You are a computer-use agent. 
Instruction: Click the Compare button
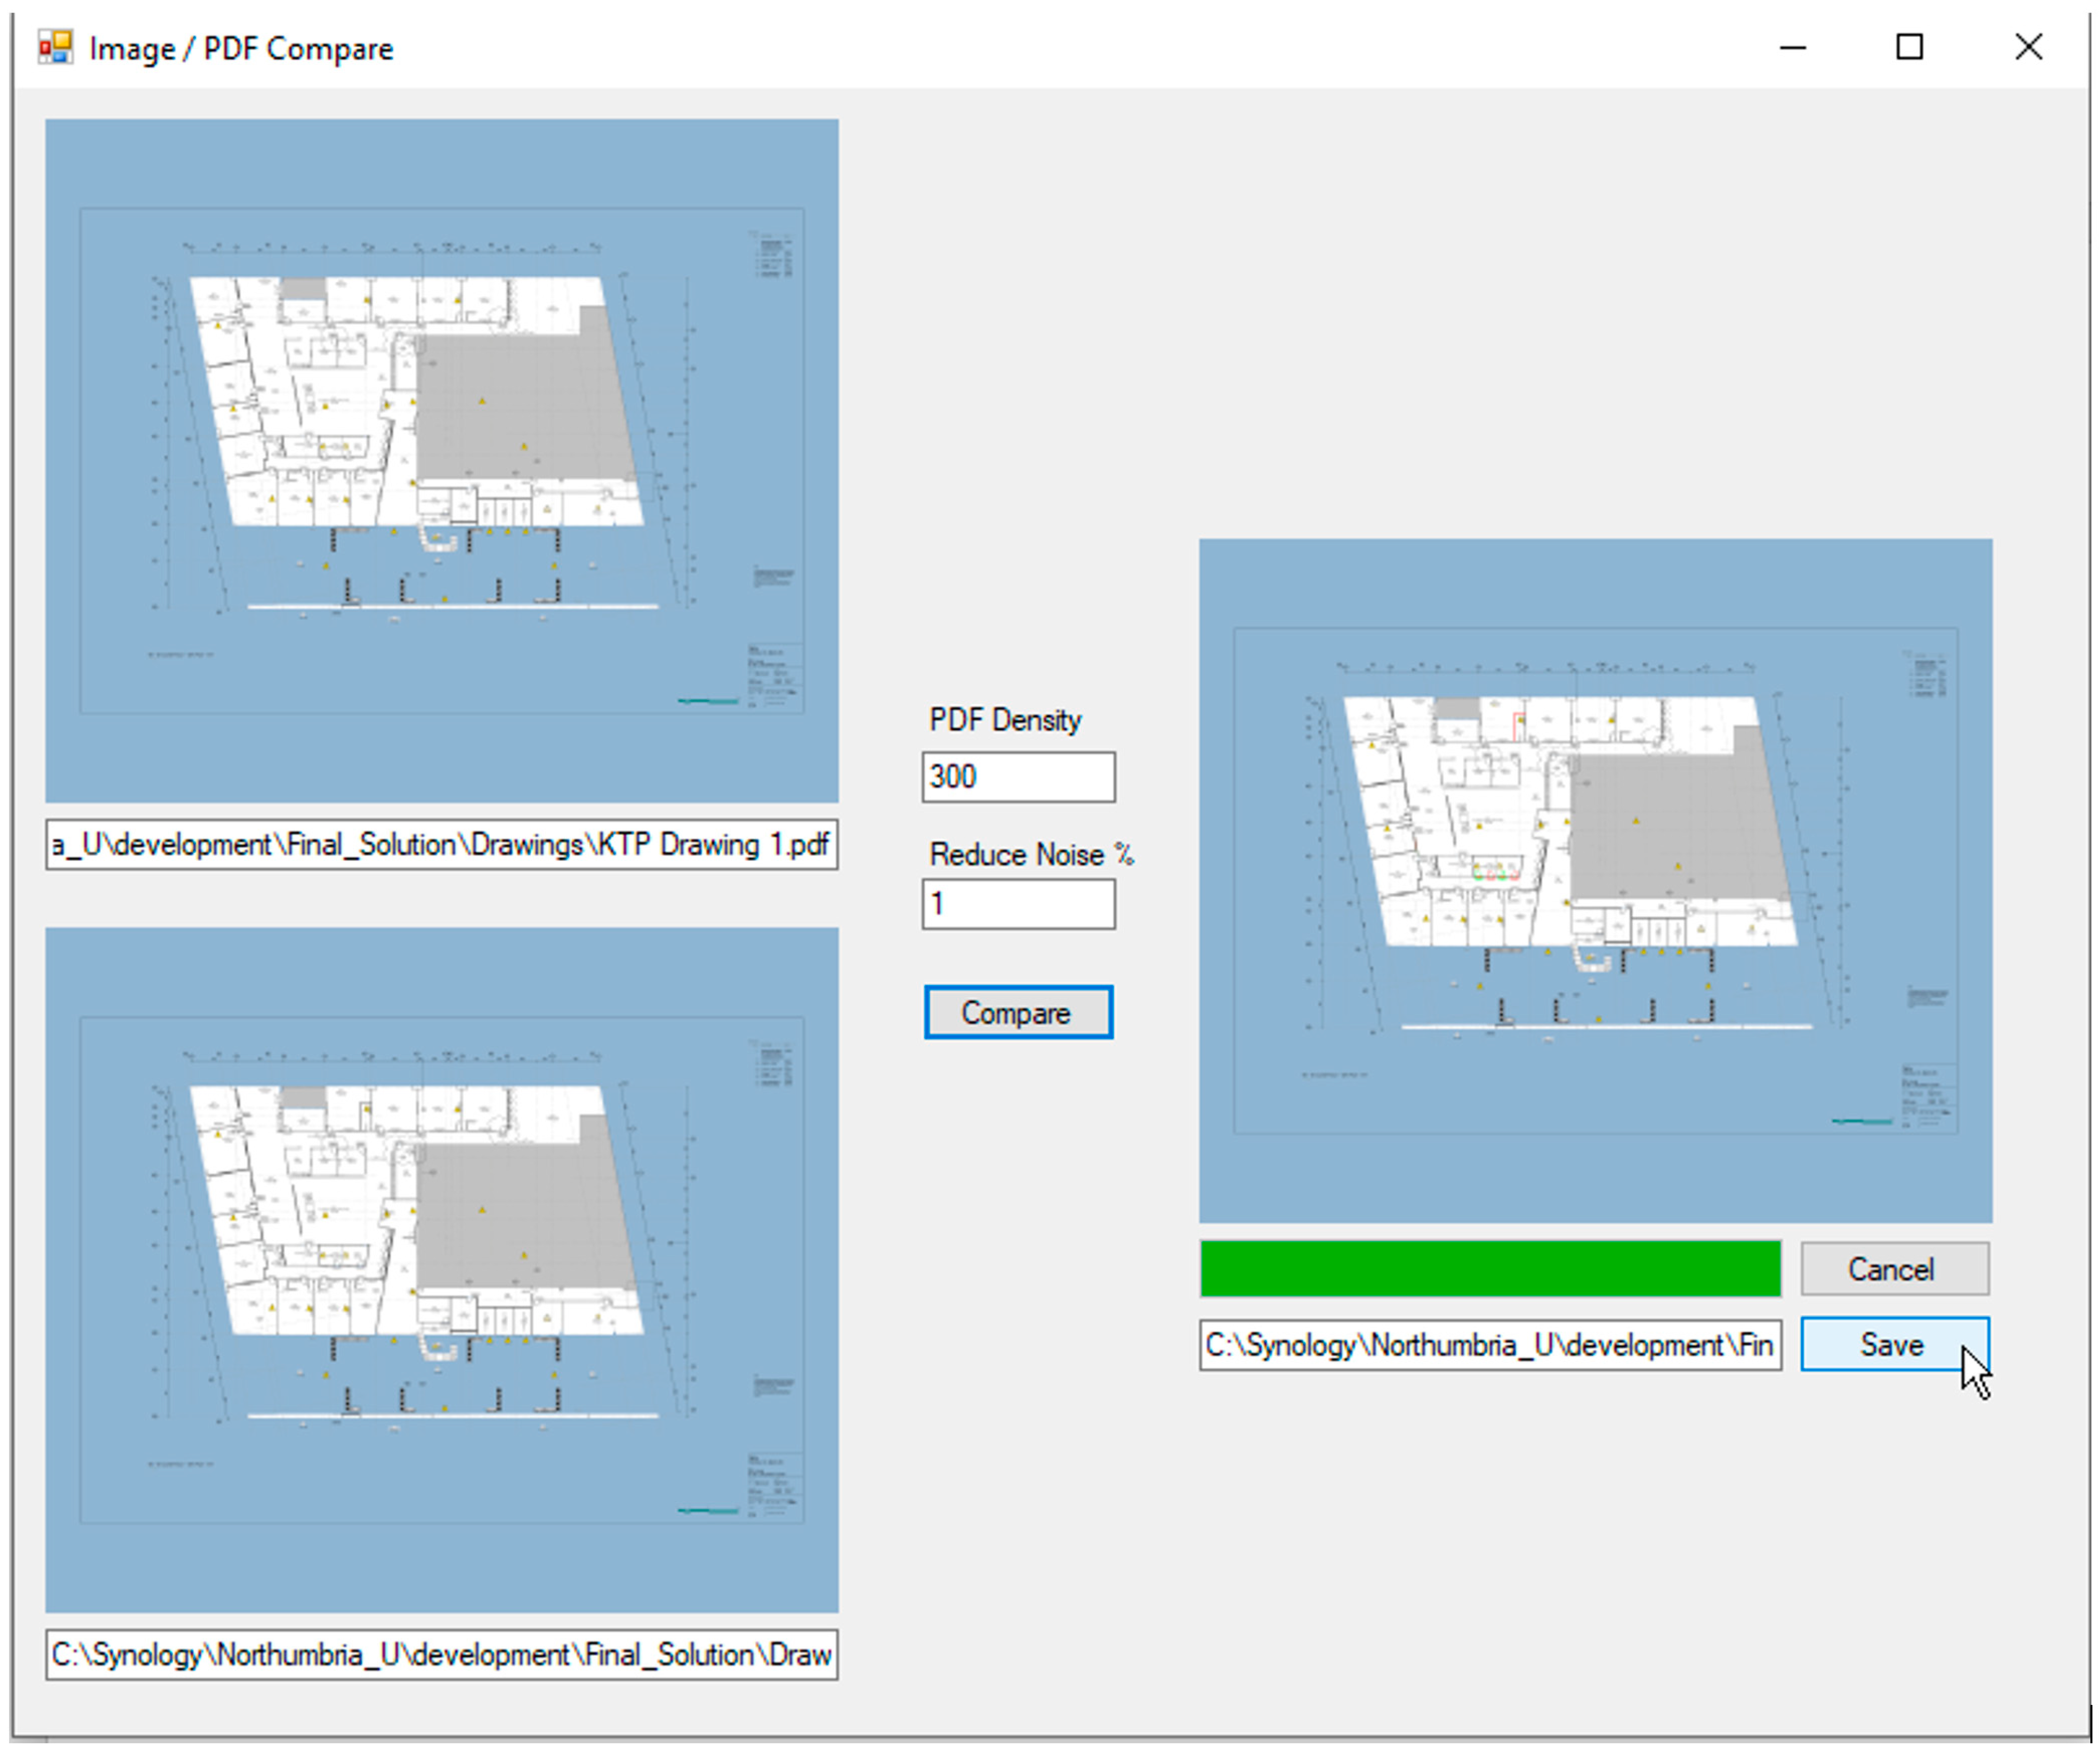click(x=1017, y=1012)
